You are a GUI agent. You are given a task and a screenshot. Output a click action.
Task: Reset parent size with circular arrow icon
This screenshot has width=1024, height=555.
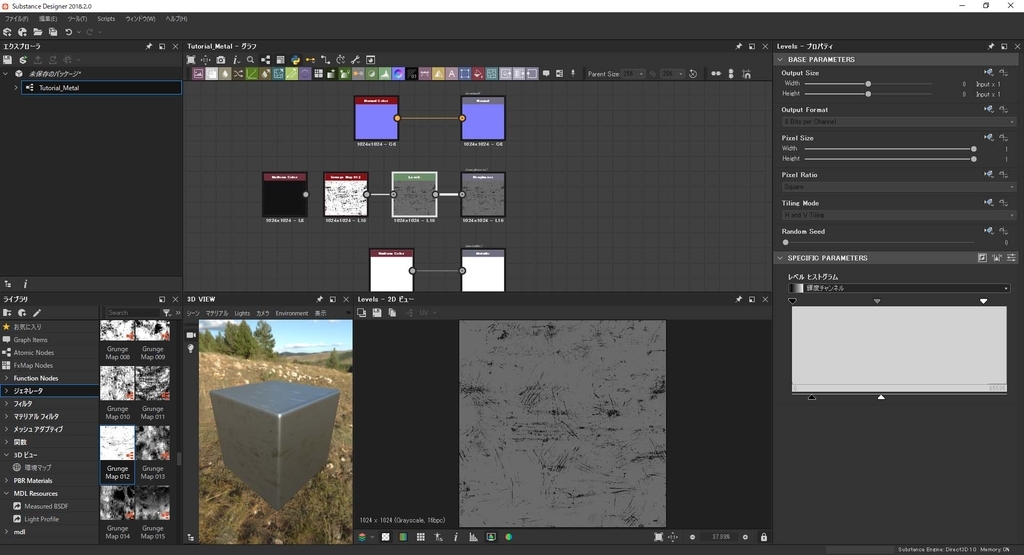pos(693,74)
